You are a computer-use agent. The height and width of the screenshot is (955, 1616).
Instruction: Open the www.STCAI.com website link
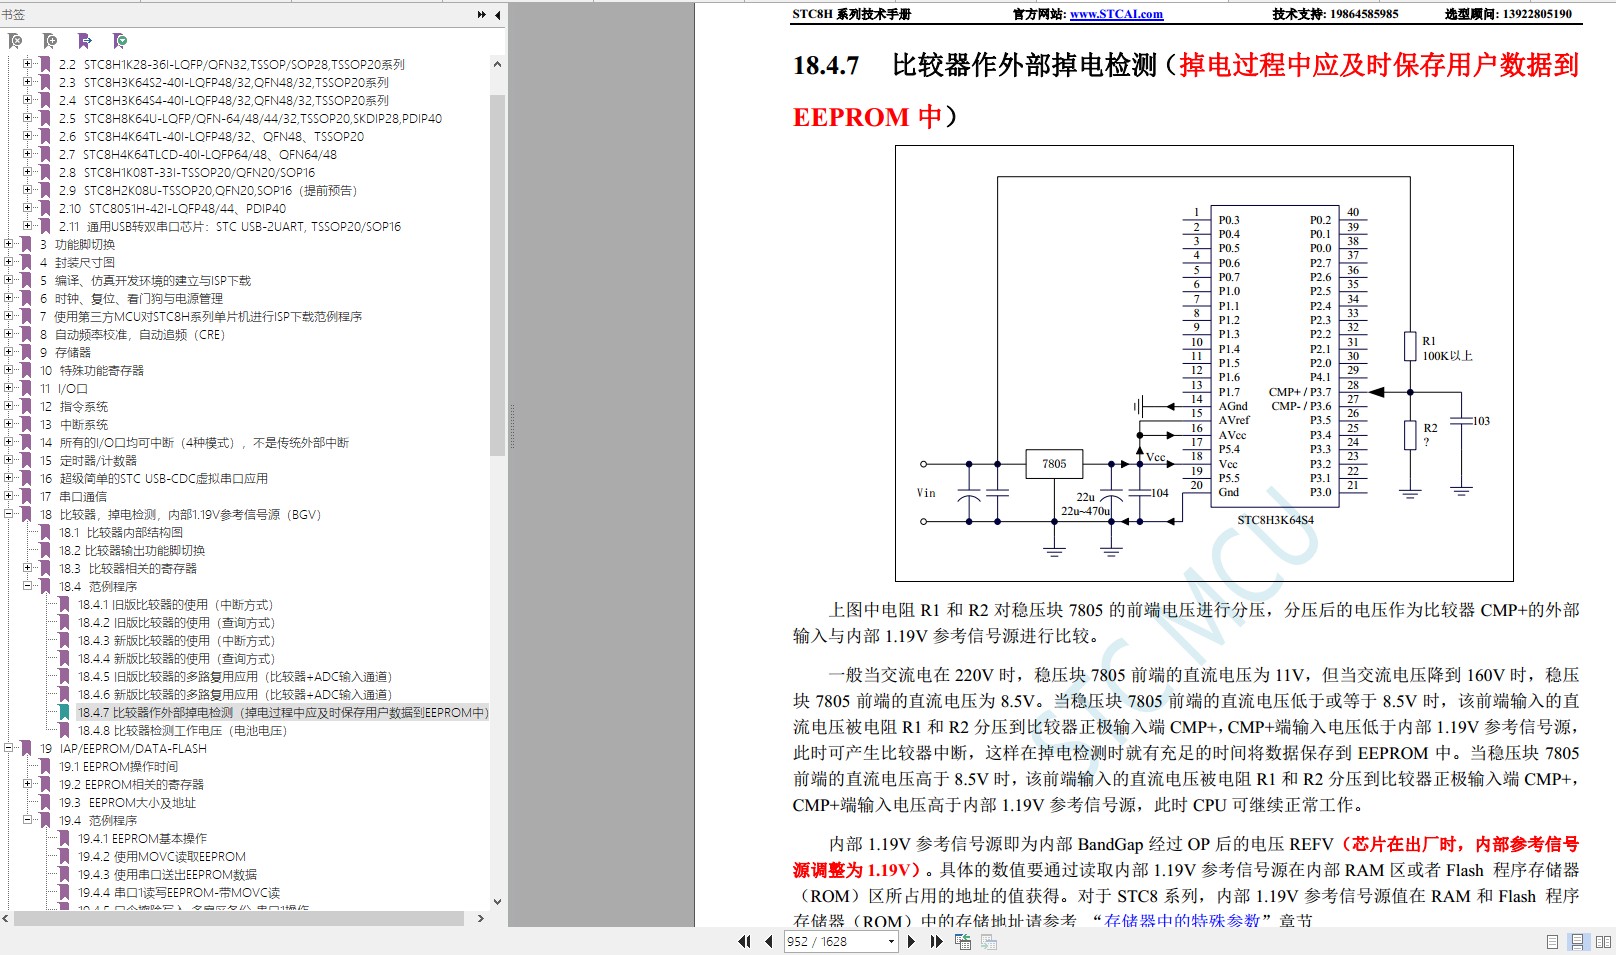click(x=1116, y=14)
